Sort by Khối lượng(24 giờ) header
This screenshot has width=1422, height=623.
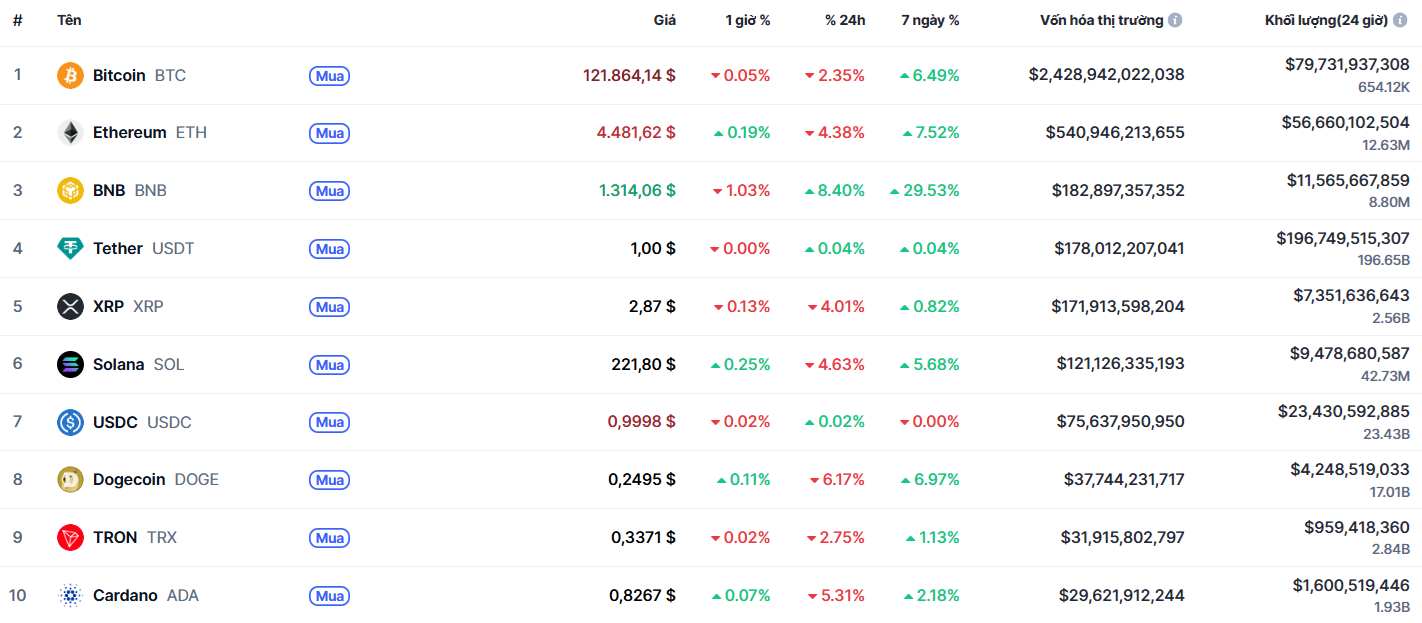[1326, 20]
